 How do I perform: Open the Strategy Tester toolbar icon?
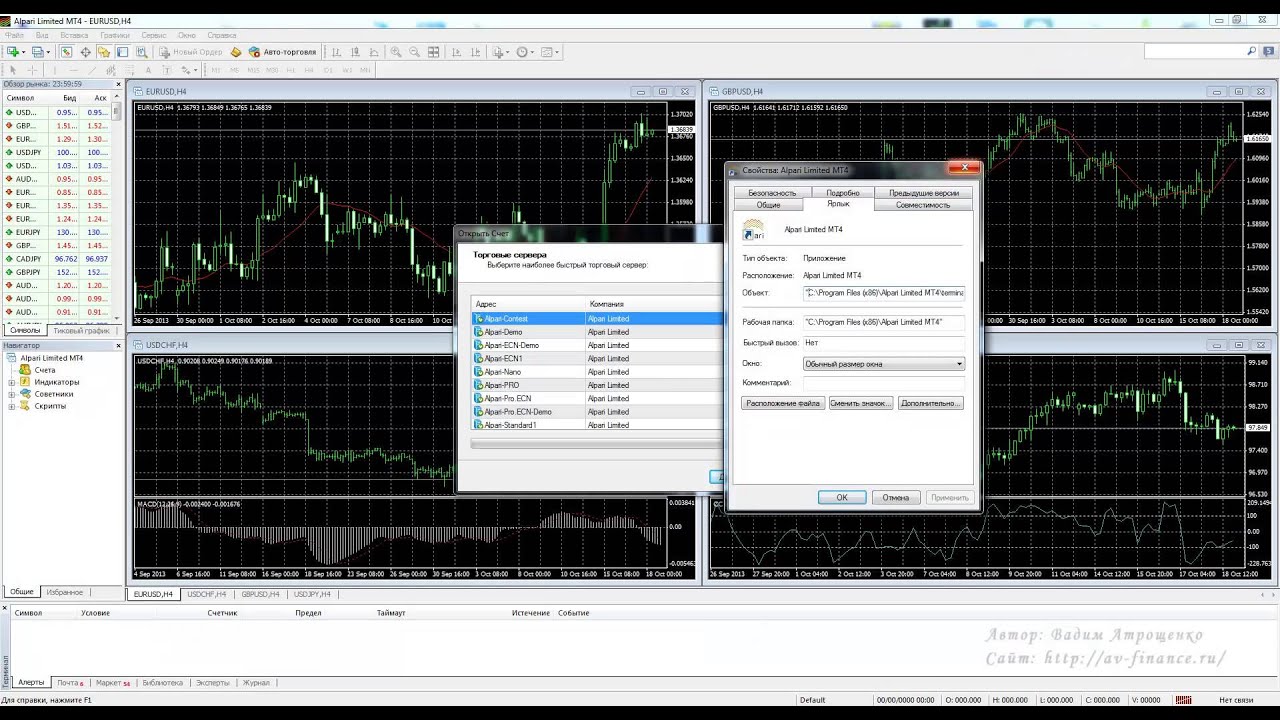[x=141, y=52]
